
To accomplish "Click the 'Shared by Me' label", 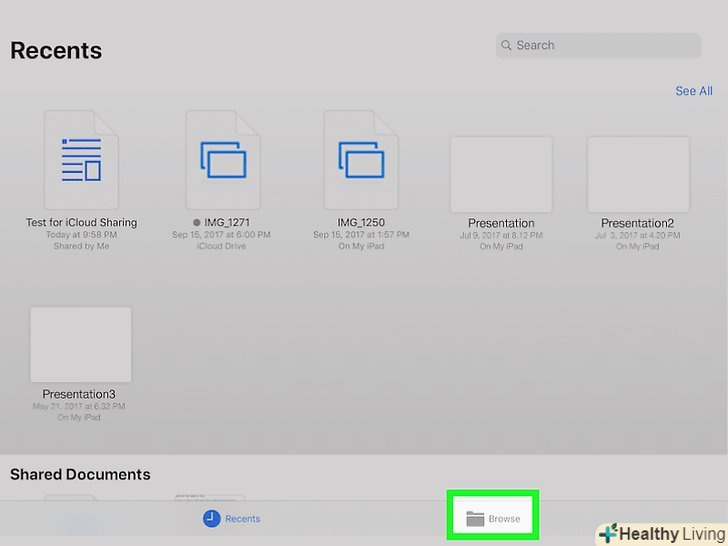I will coord(81,246).
